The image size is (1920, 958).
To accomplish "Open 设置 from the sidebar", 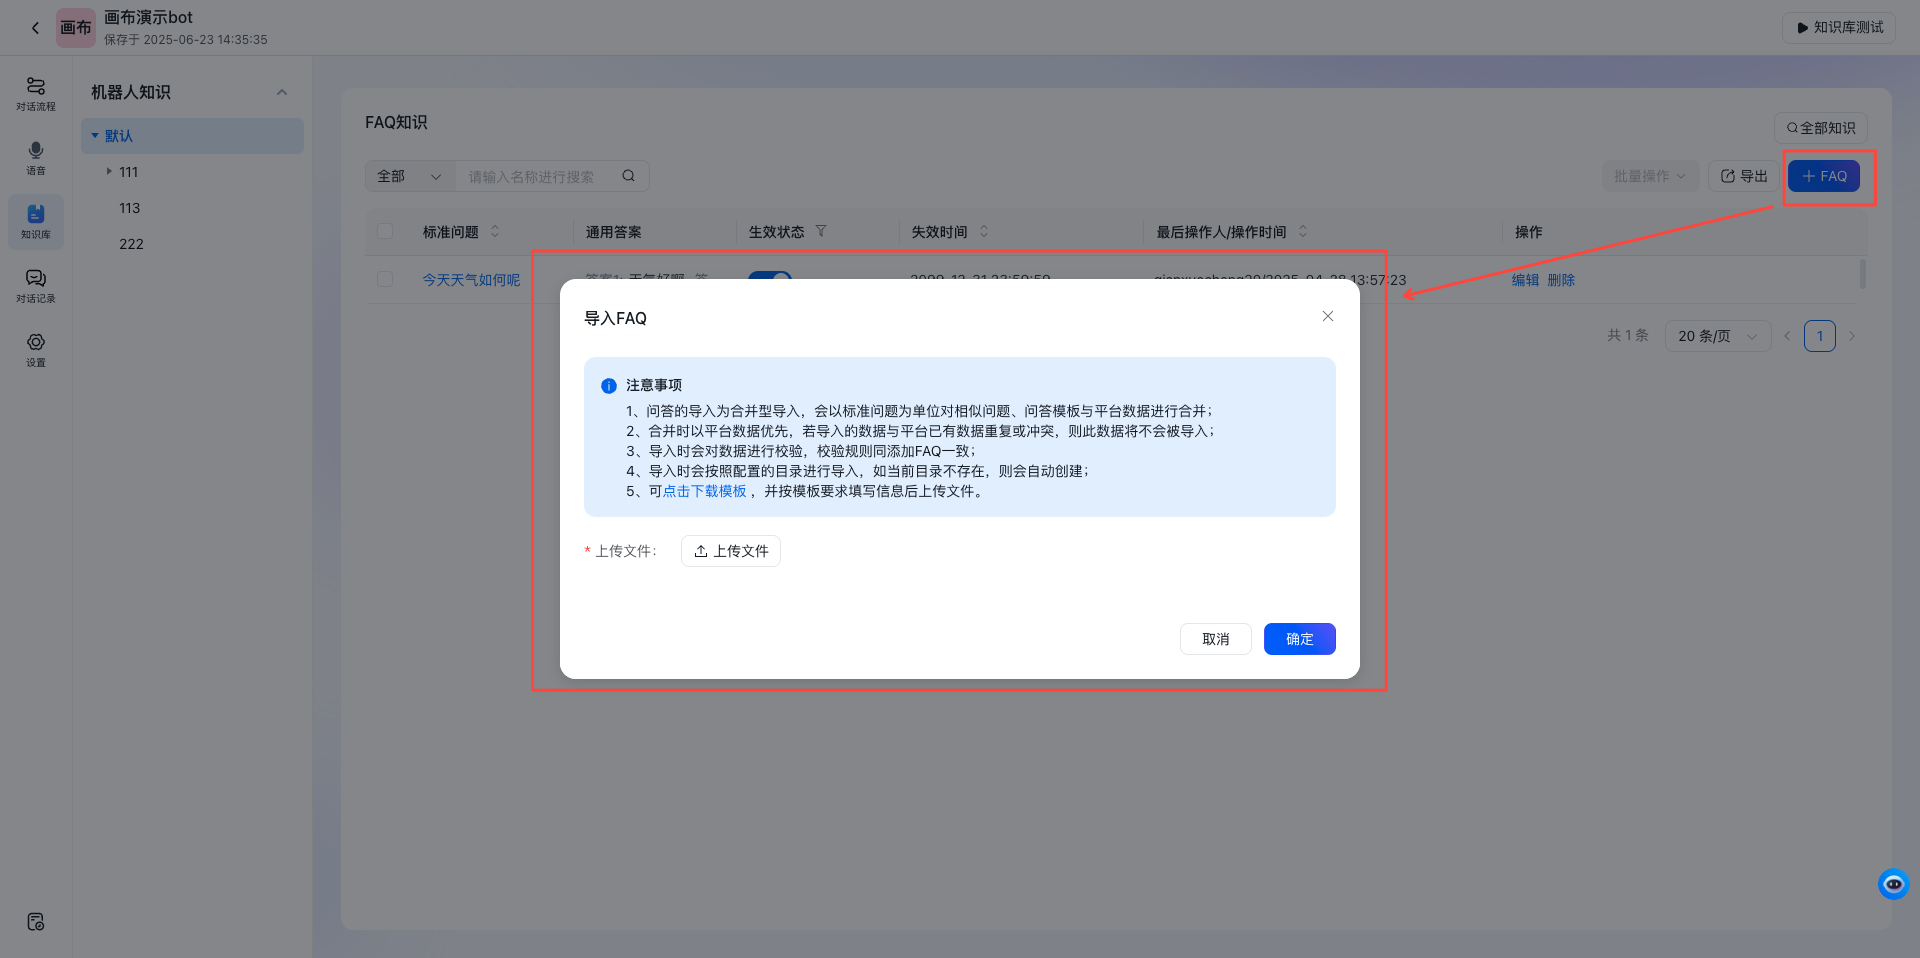I will (36, 350).
